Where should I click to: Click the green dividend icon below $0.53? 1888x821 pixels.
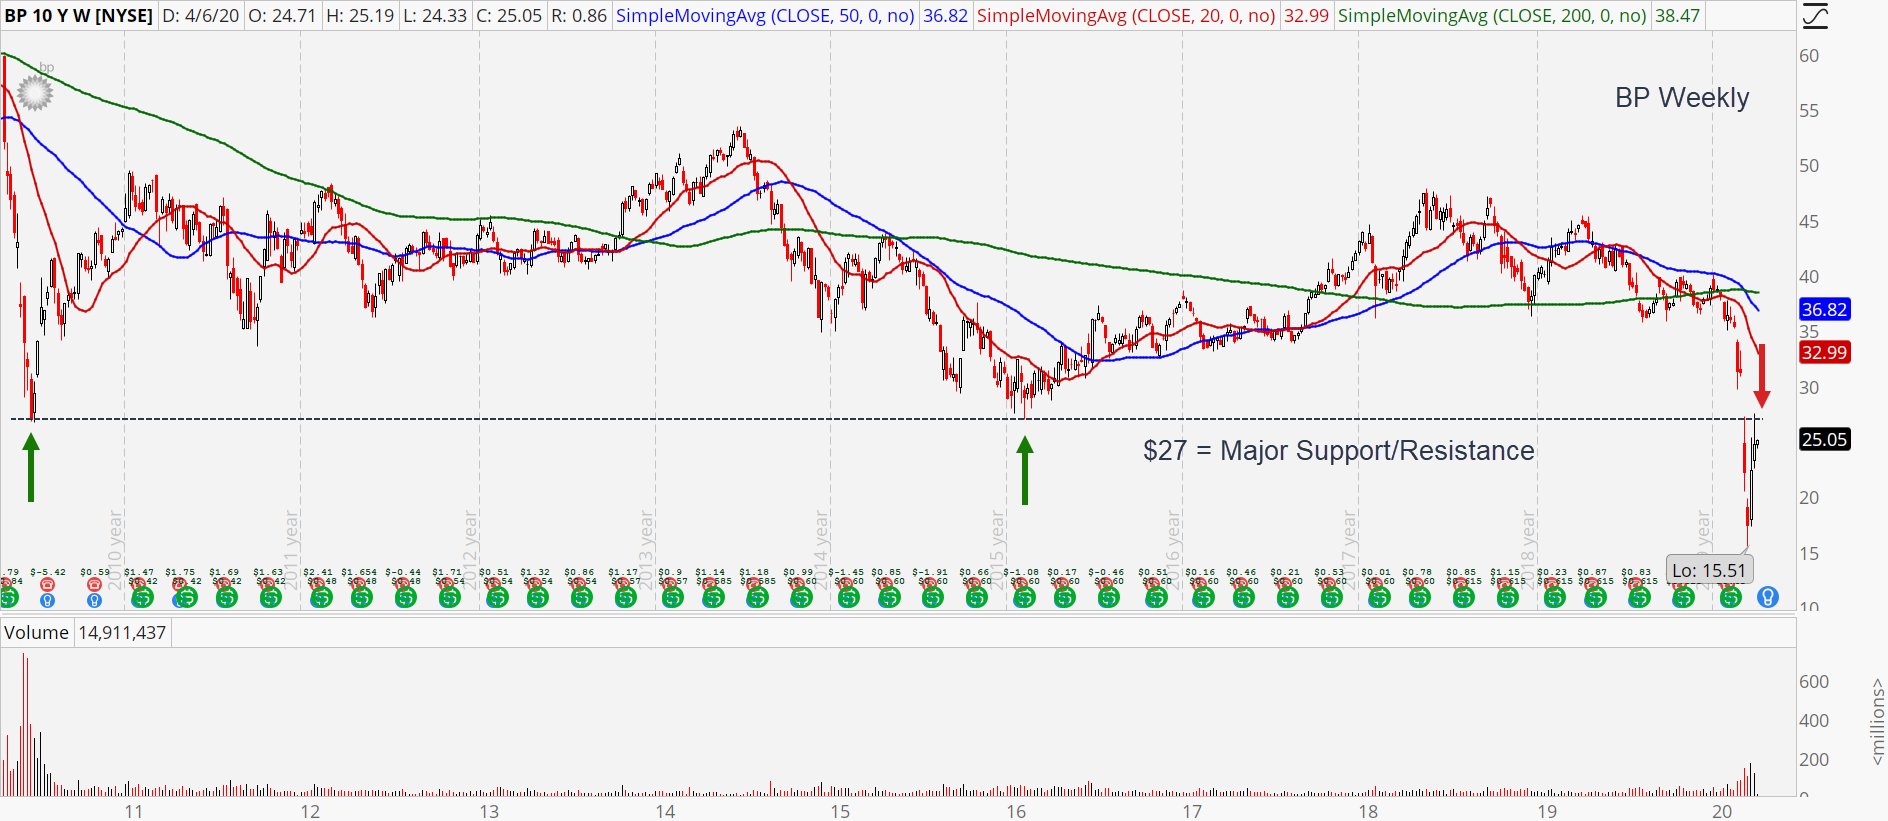[1331, 598]
